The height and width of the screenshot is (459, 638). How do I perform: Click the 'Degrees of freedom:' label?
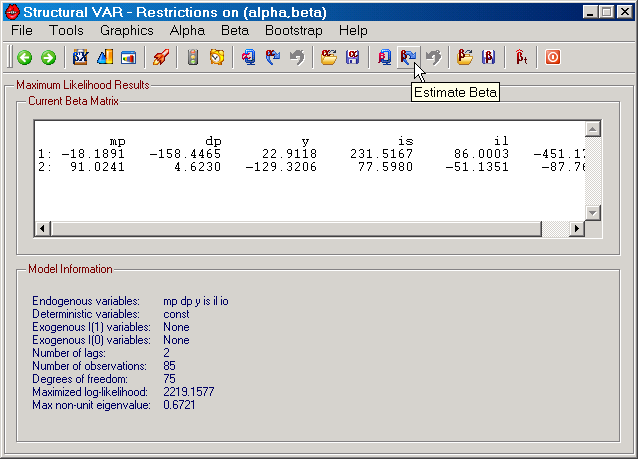80,379
